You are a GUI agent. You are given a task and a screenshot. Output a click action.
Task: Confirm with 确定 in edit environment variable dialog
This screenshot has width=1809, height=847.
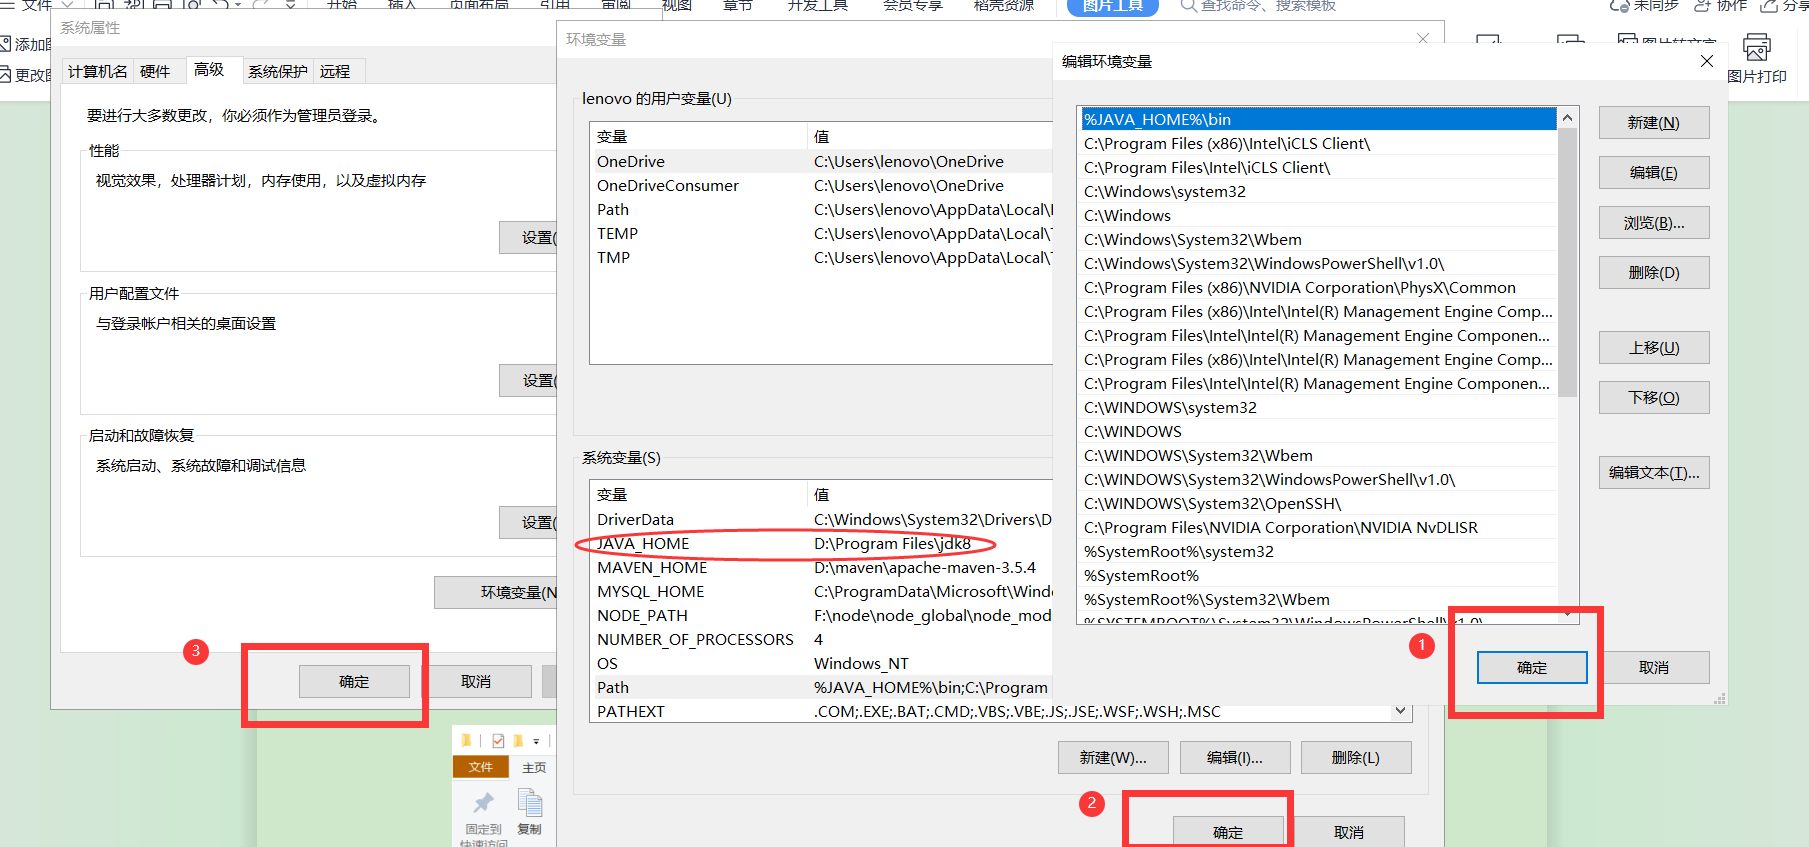pyautogui.click(x=1531, y=667)
